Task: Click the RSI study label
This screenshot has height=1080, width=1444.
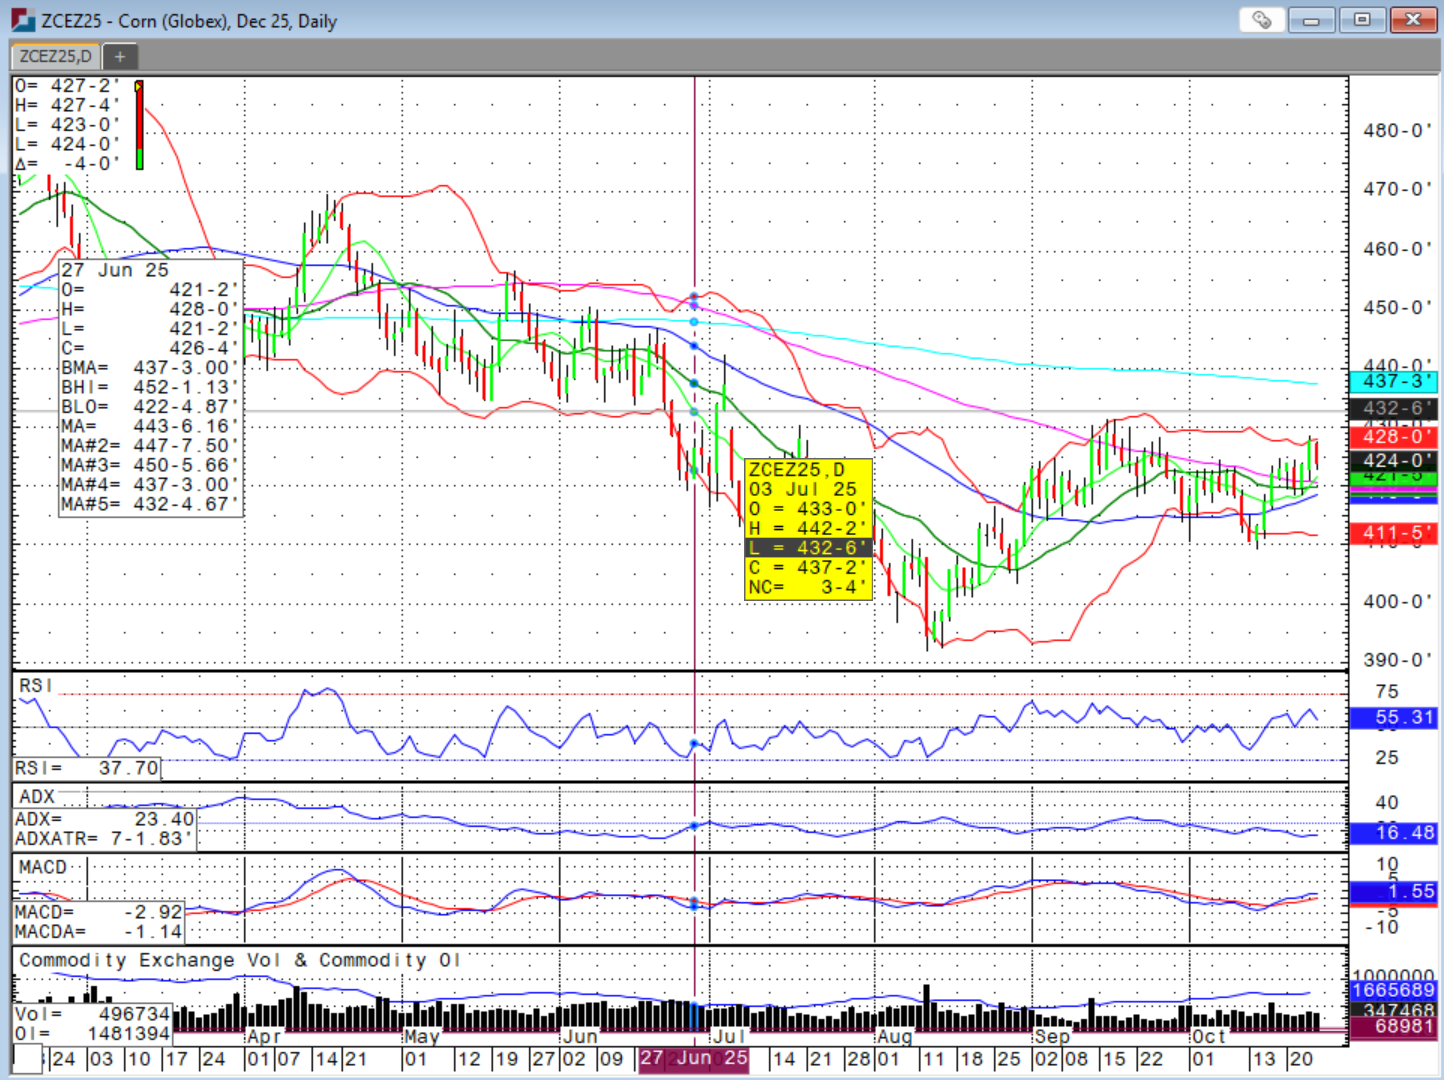Action: 34,686
